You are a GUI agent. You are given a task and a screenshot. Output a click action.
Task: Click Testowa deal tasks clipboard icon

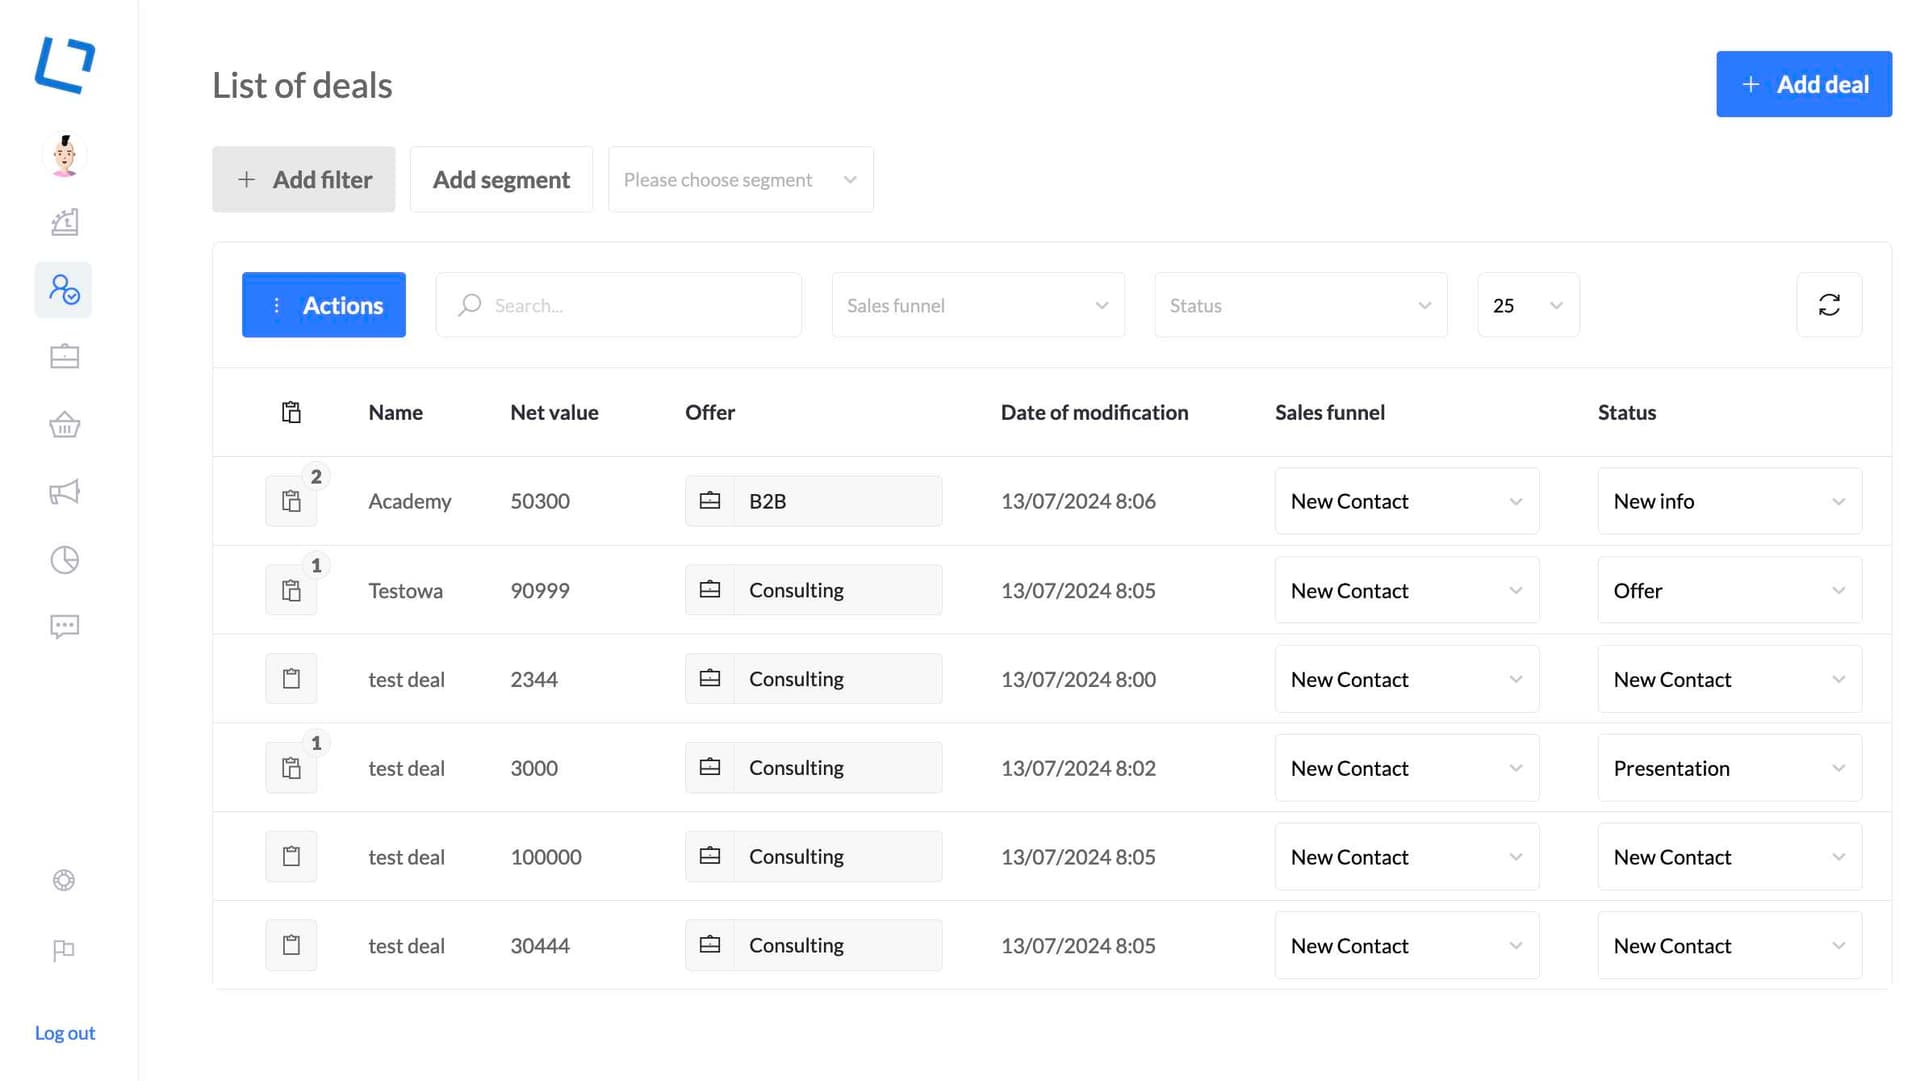pyautogui.click(x=291, y=590)
